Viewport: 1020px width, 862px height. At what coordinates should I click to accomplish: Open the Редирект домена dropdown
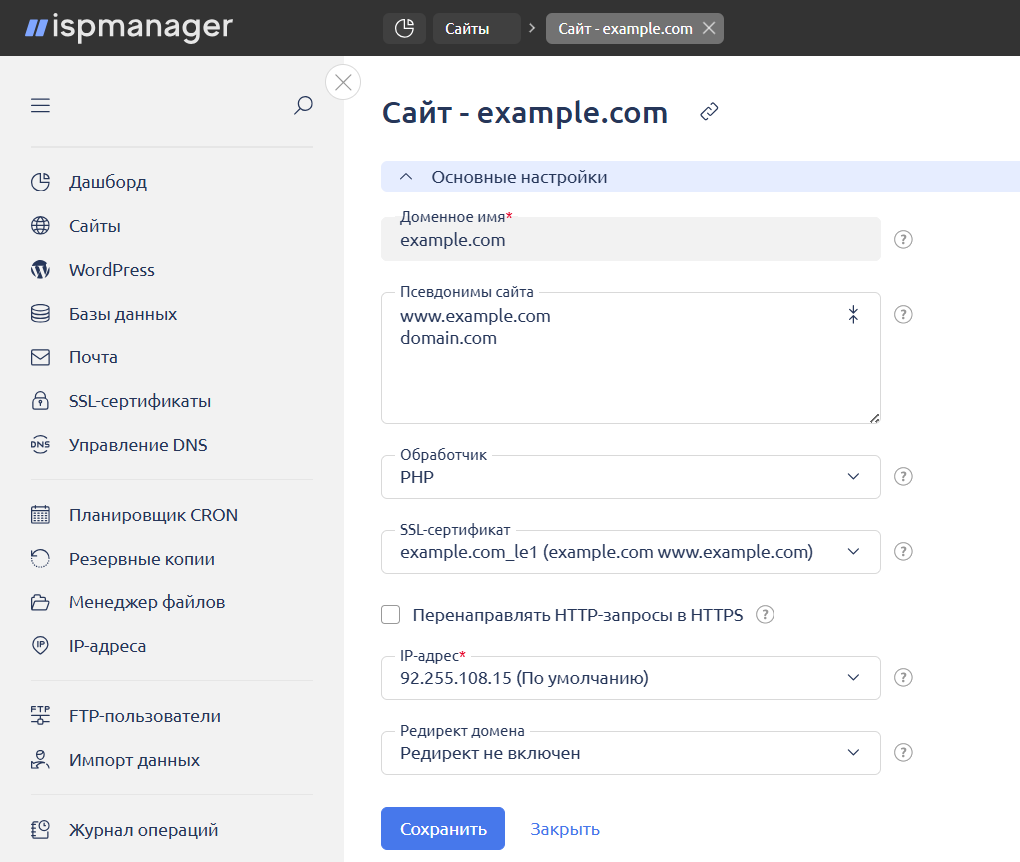tap(630, 753)
